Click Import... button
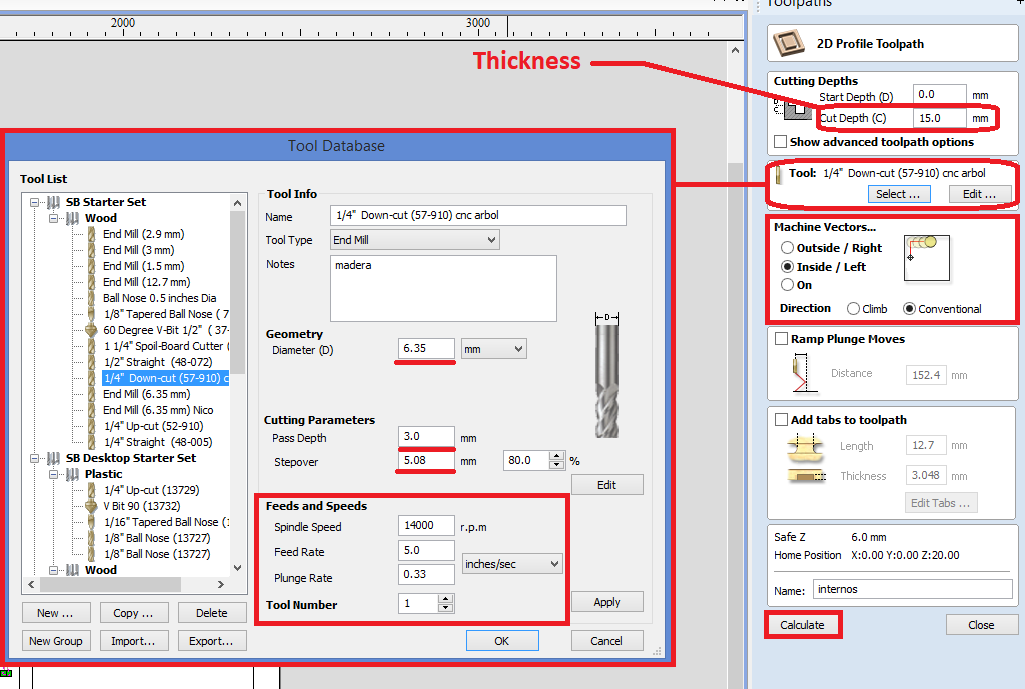Image resolution: width=1025 pixels, height=689 pixels. point(133,641)
